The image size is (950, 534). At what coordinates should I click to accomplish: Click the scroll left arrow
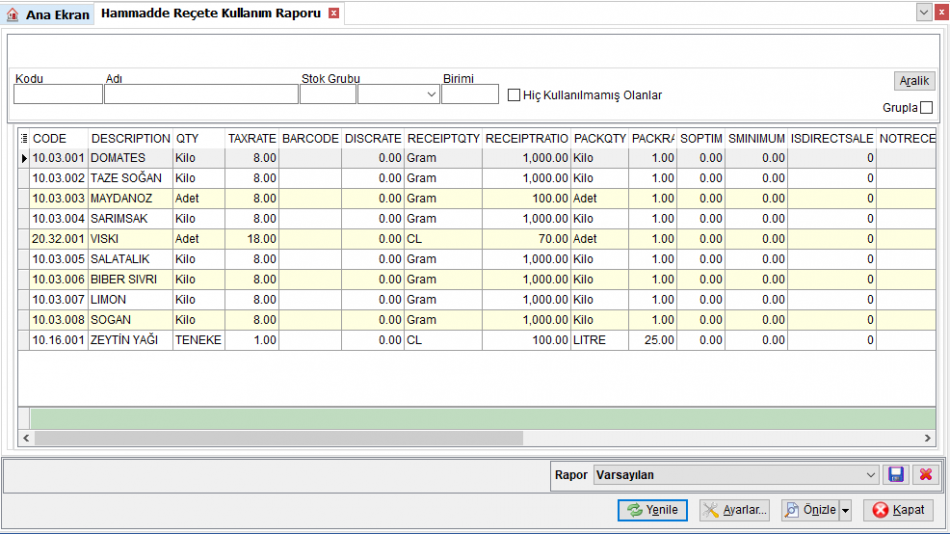(x=26, y=438)
